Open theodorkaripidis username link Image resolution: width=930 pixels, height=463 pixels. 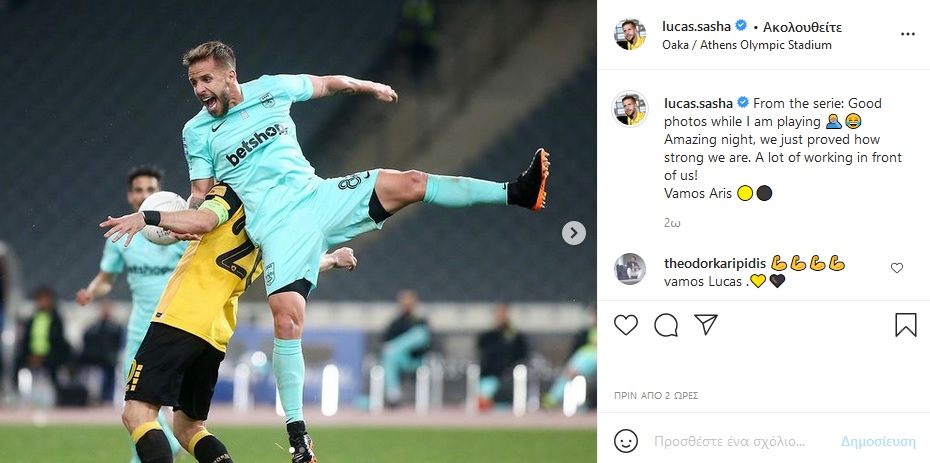click(715, 263)
